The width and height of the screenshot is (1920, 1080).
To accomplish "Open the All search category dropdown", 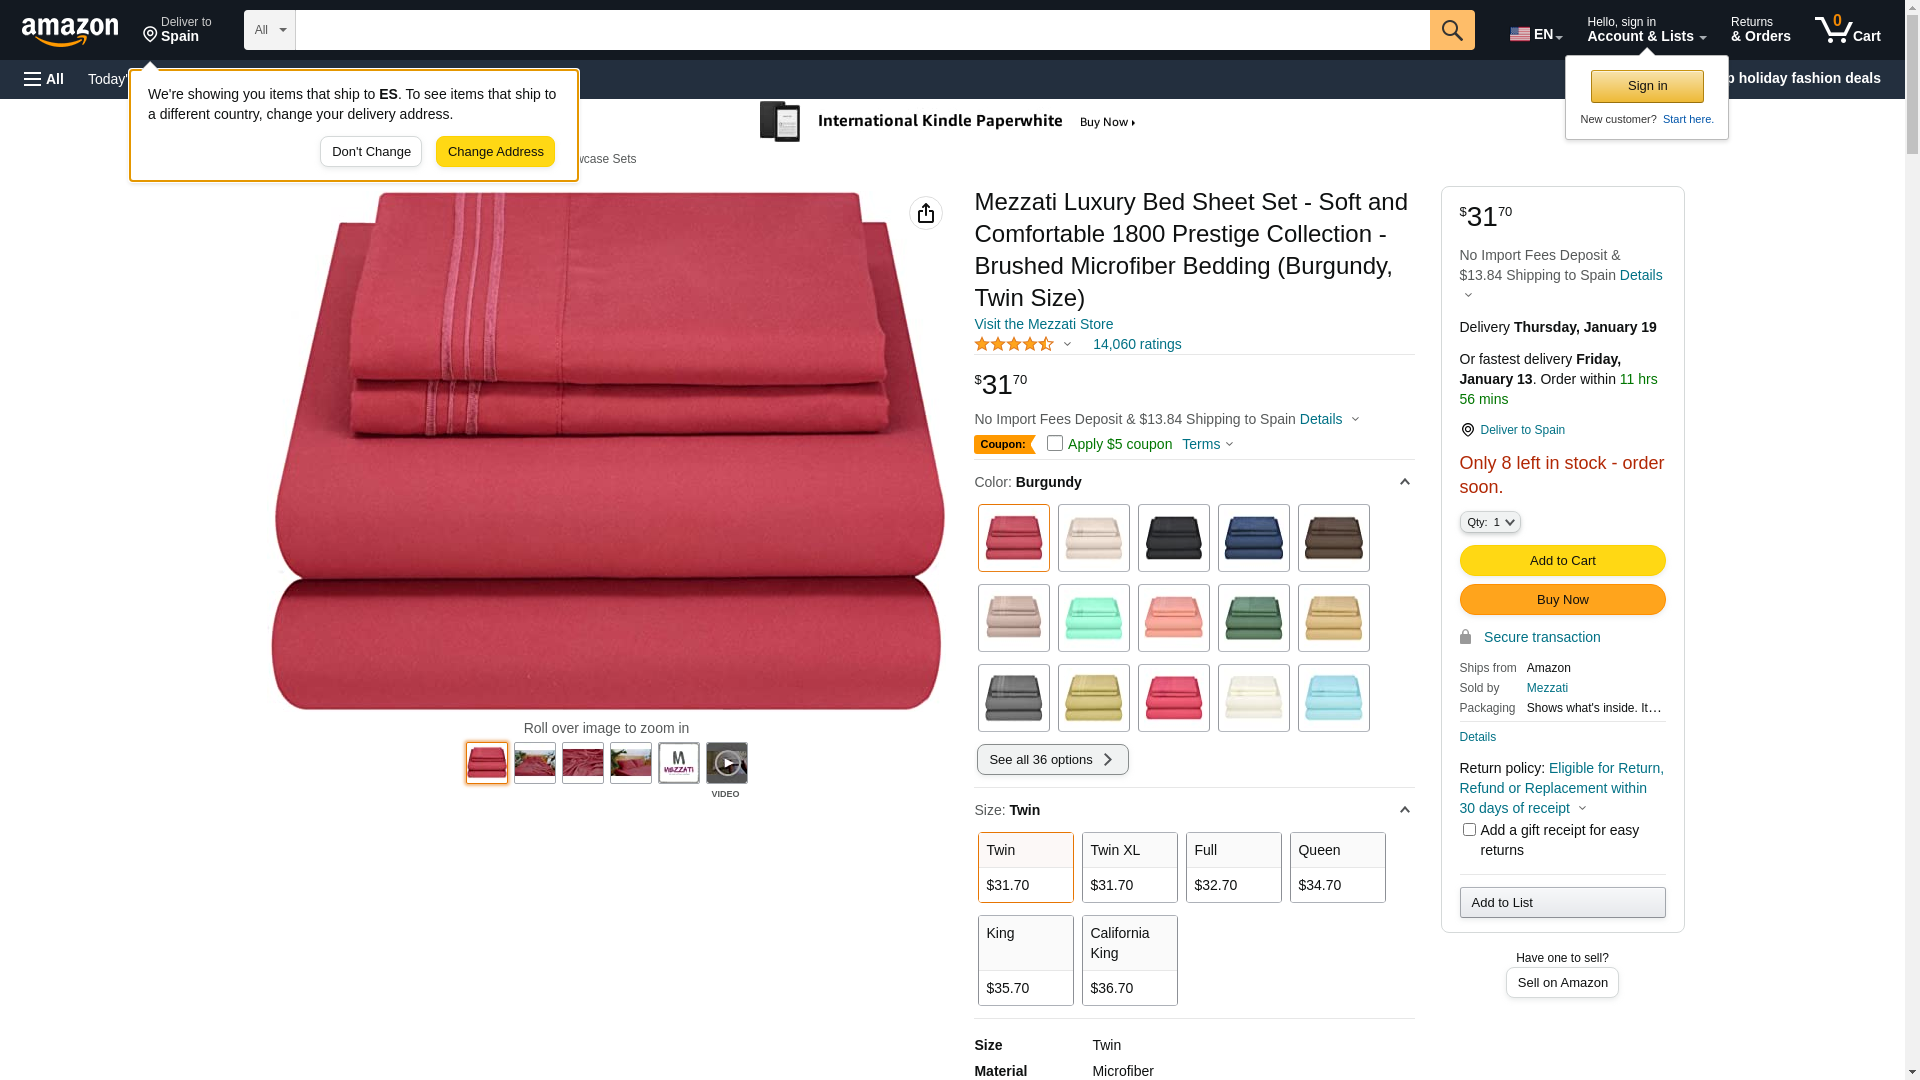I will pos(270,30).
